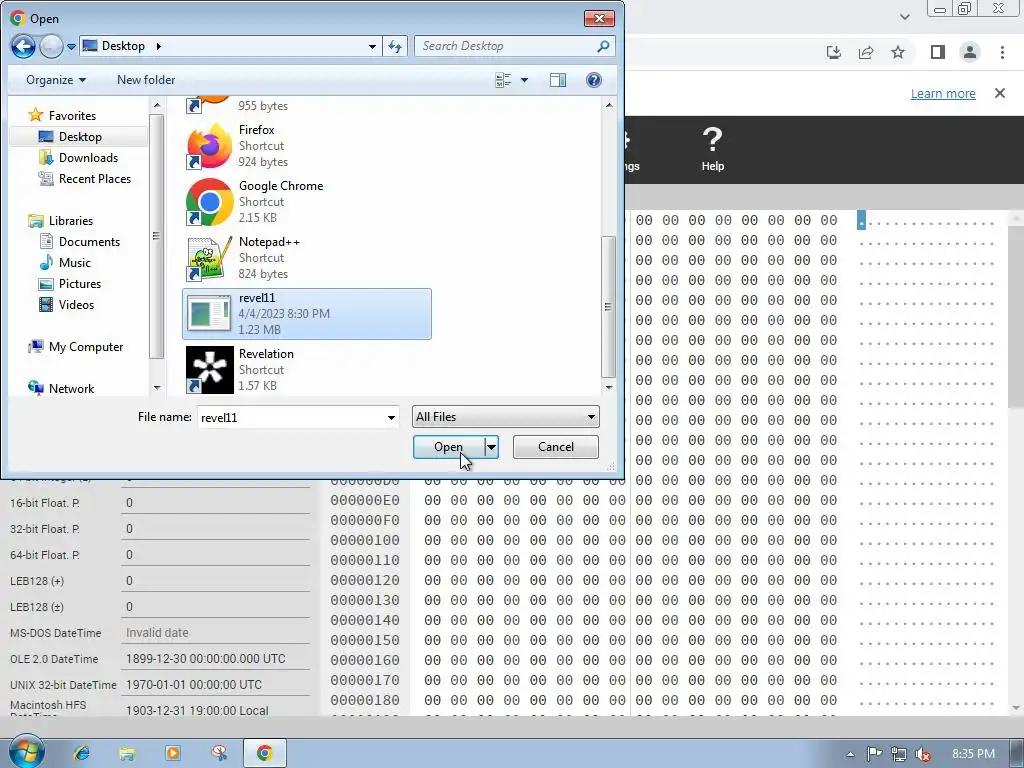Expand the address bar path dropdown
Viewport: 1024px width, 768px height.
(372, 46)
